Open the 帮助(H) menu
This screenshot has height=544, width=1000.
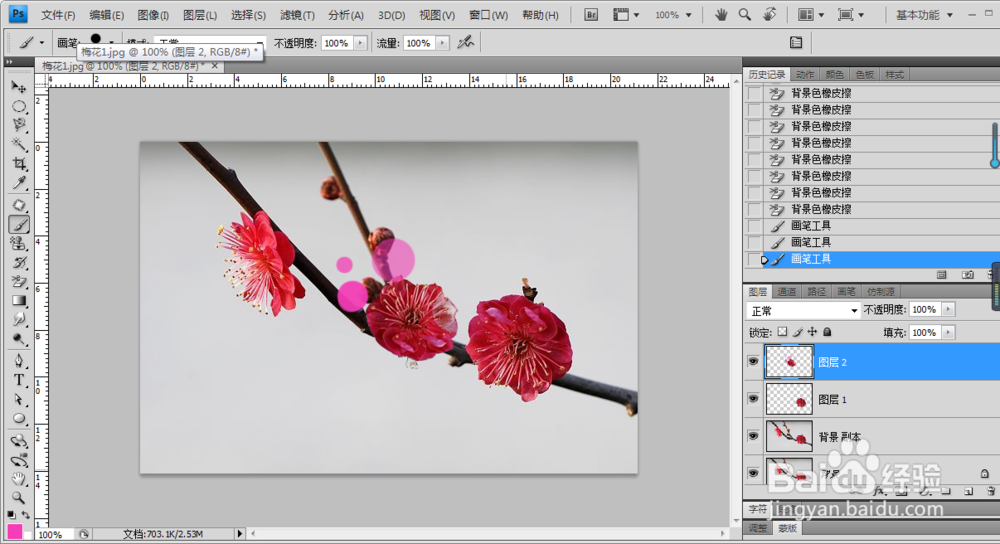coord(540,15)
